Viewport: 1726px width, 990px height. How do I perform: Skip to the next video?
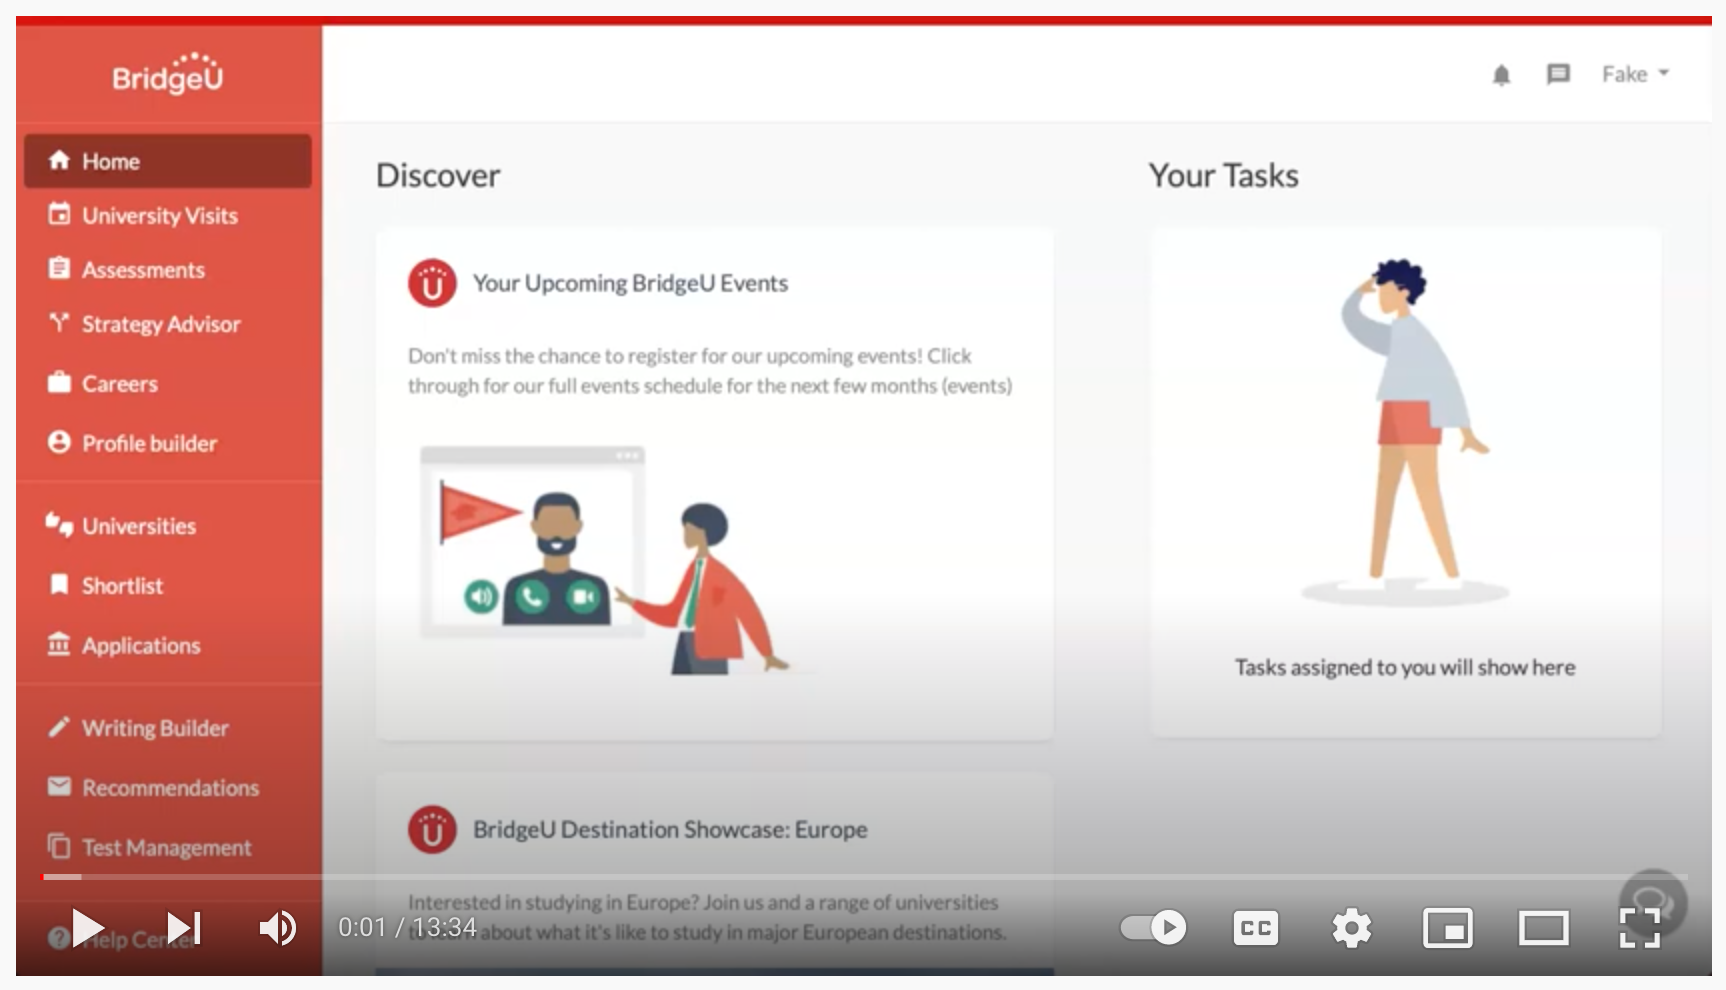tap(184, 929)
